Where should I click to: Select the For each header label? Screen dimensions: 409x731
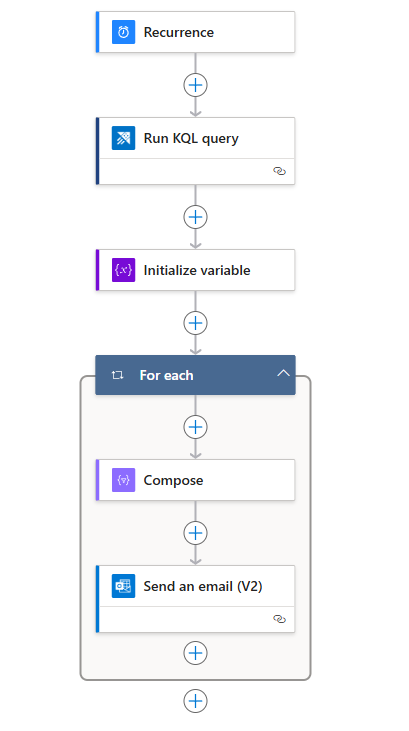click(x=166, y=375)
